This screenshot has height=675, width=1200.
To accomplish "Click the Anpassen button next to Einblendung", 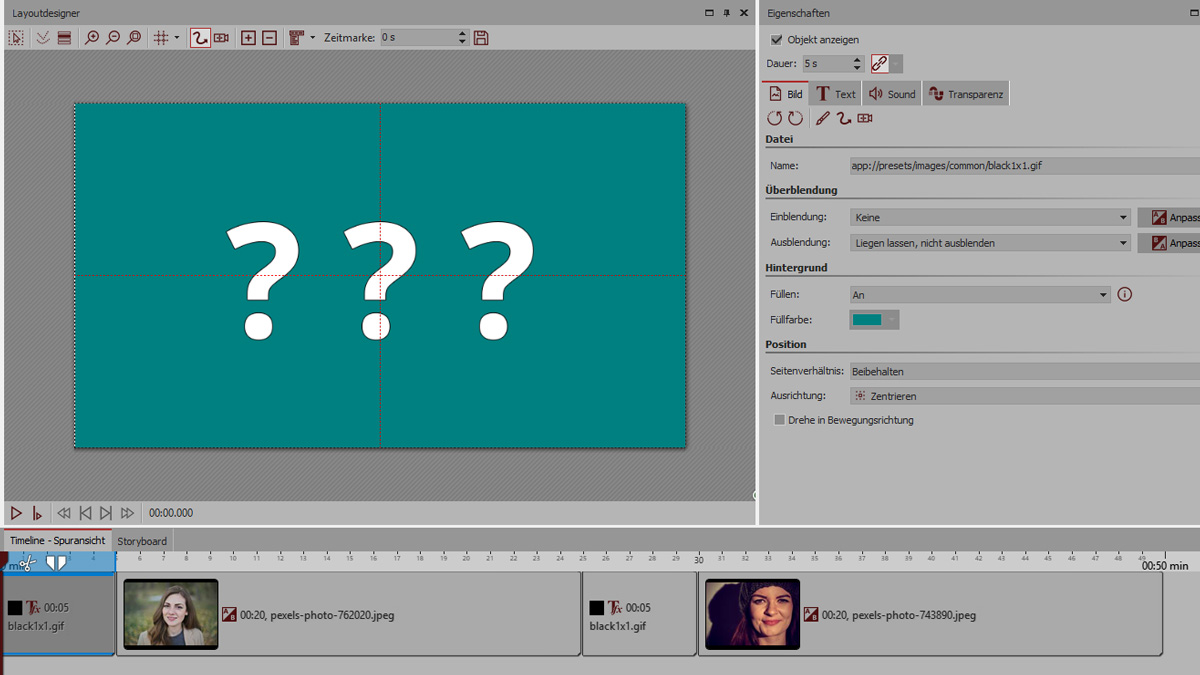I will click(x=1170, y=217).
